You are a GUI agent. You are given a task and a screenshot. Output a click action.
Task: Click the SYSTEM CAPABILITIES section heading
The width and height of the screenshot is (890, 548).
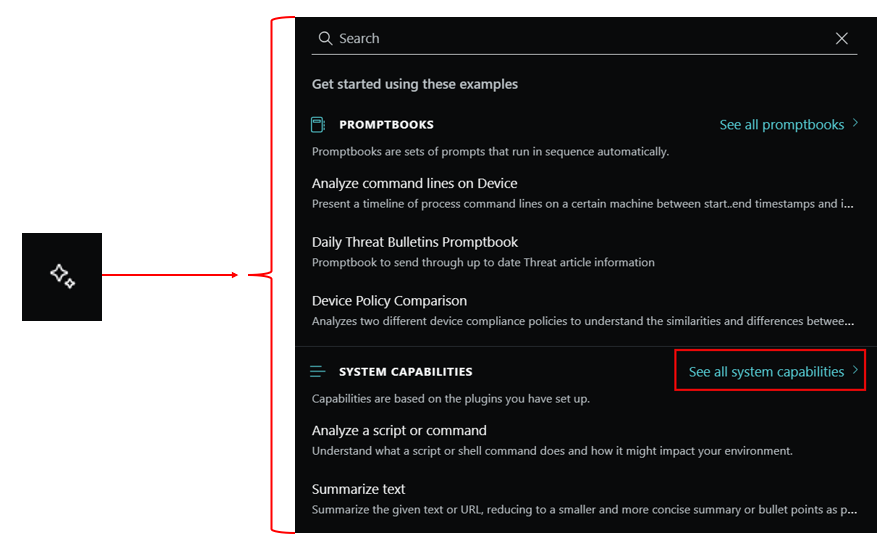pyautogui.click(x=405, y=372)
